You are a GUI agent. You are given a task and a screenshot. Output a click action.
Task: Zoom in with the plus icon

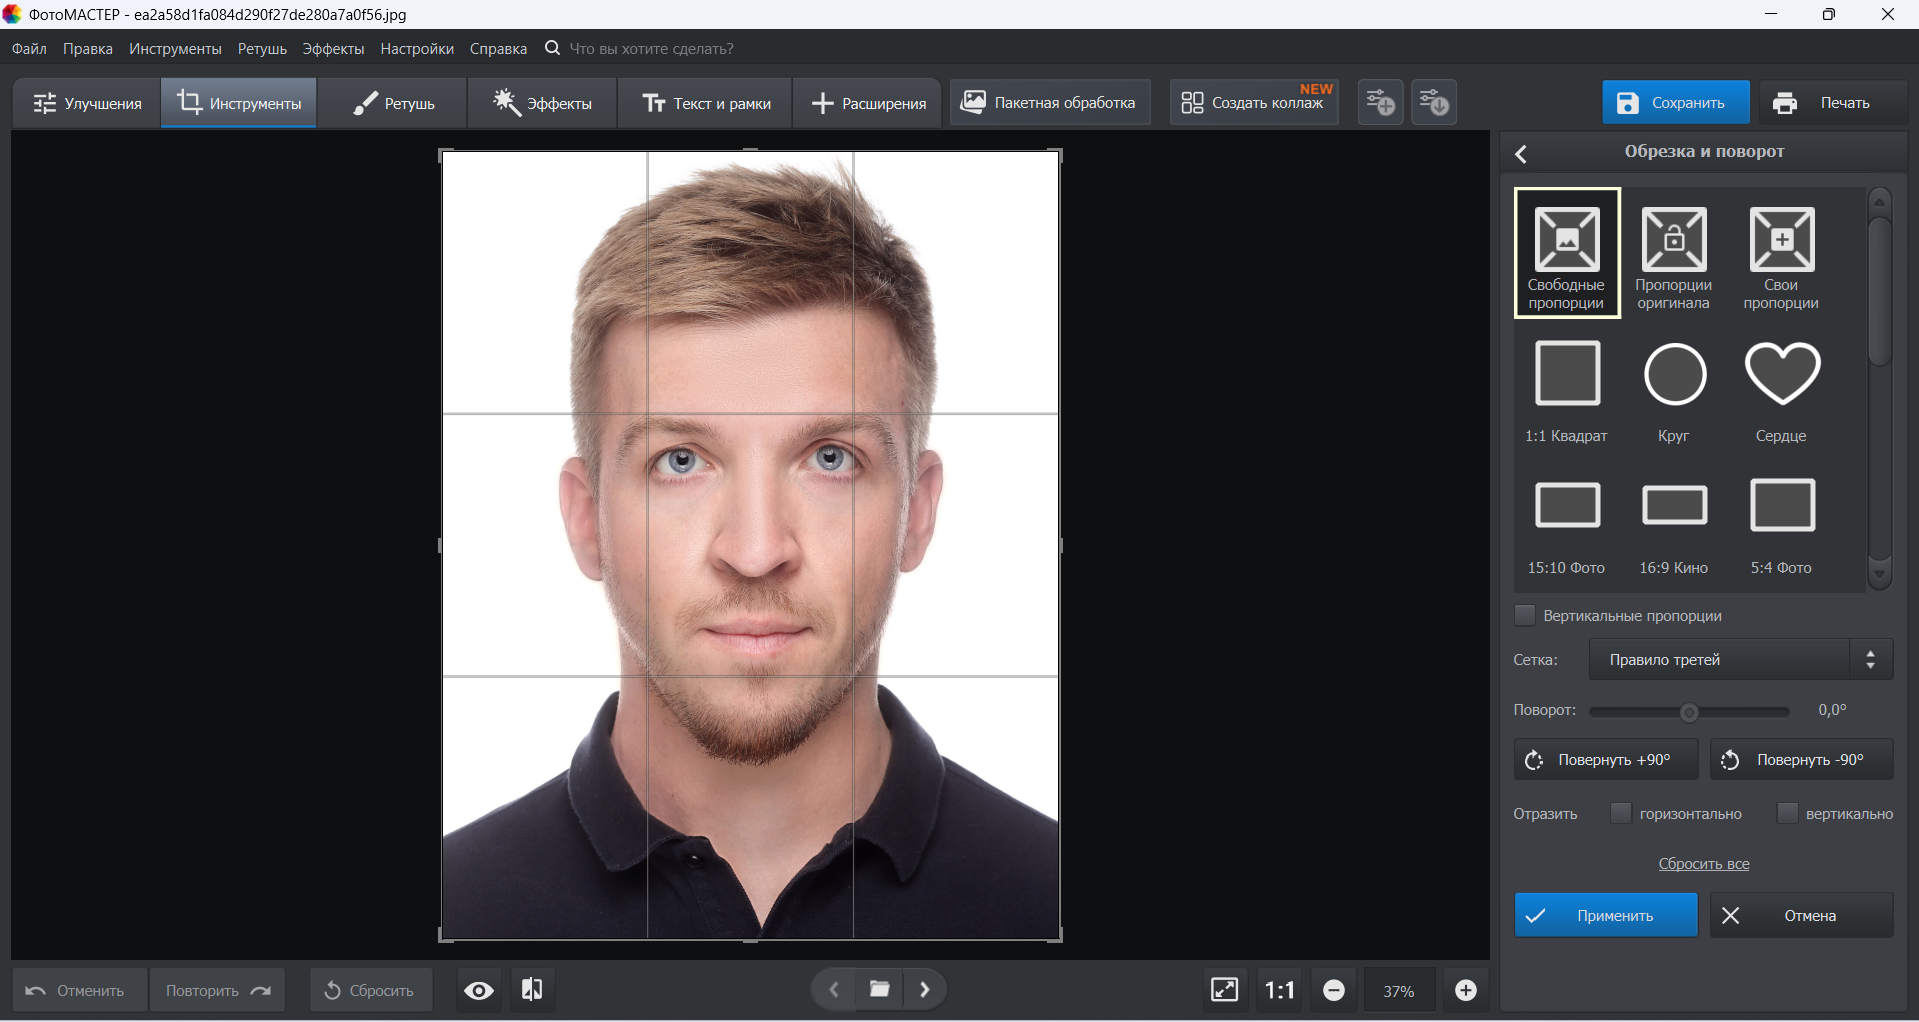[x=1466, y=990]
